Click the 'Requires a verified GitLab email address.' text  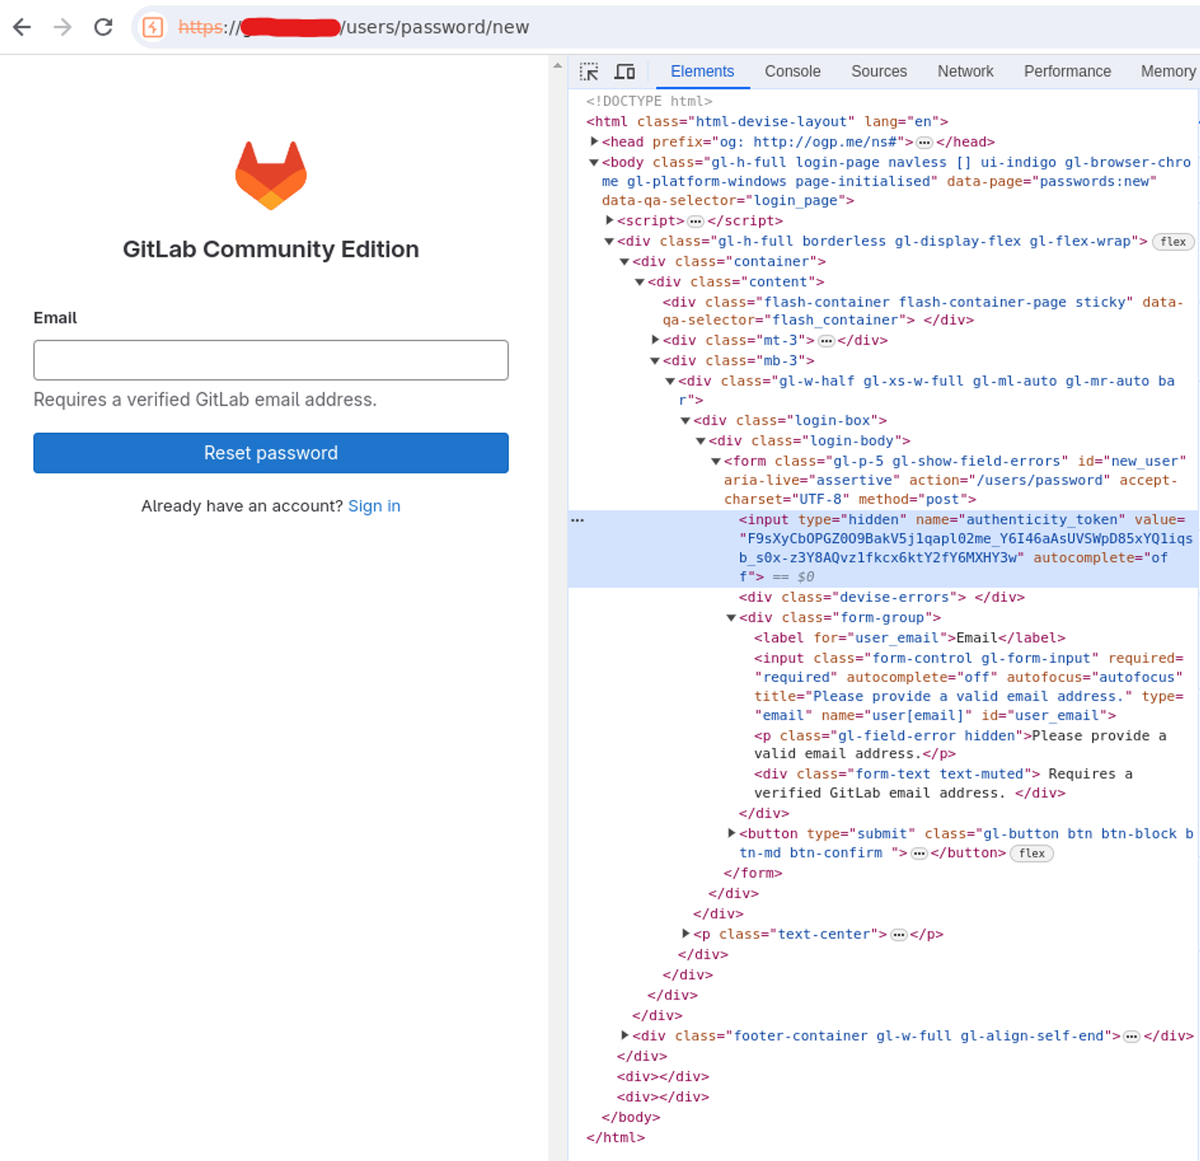[205, 400]
